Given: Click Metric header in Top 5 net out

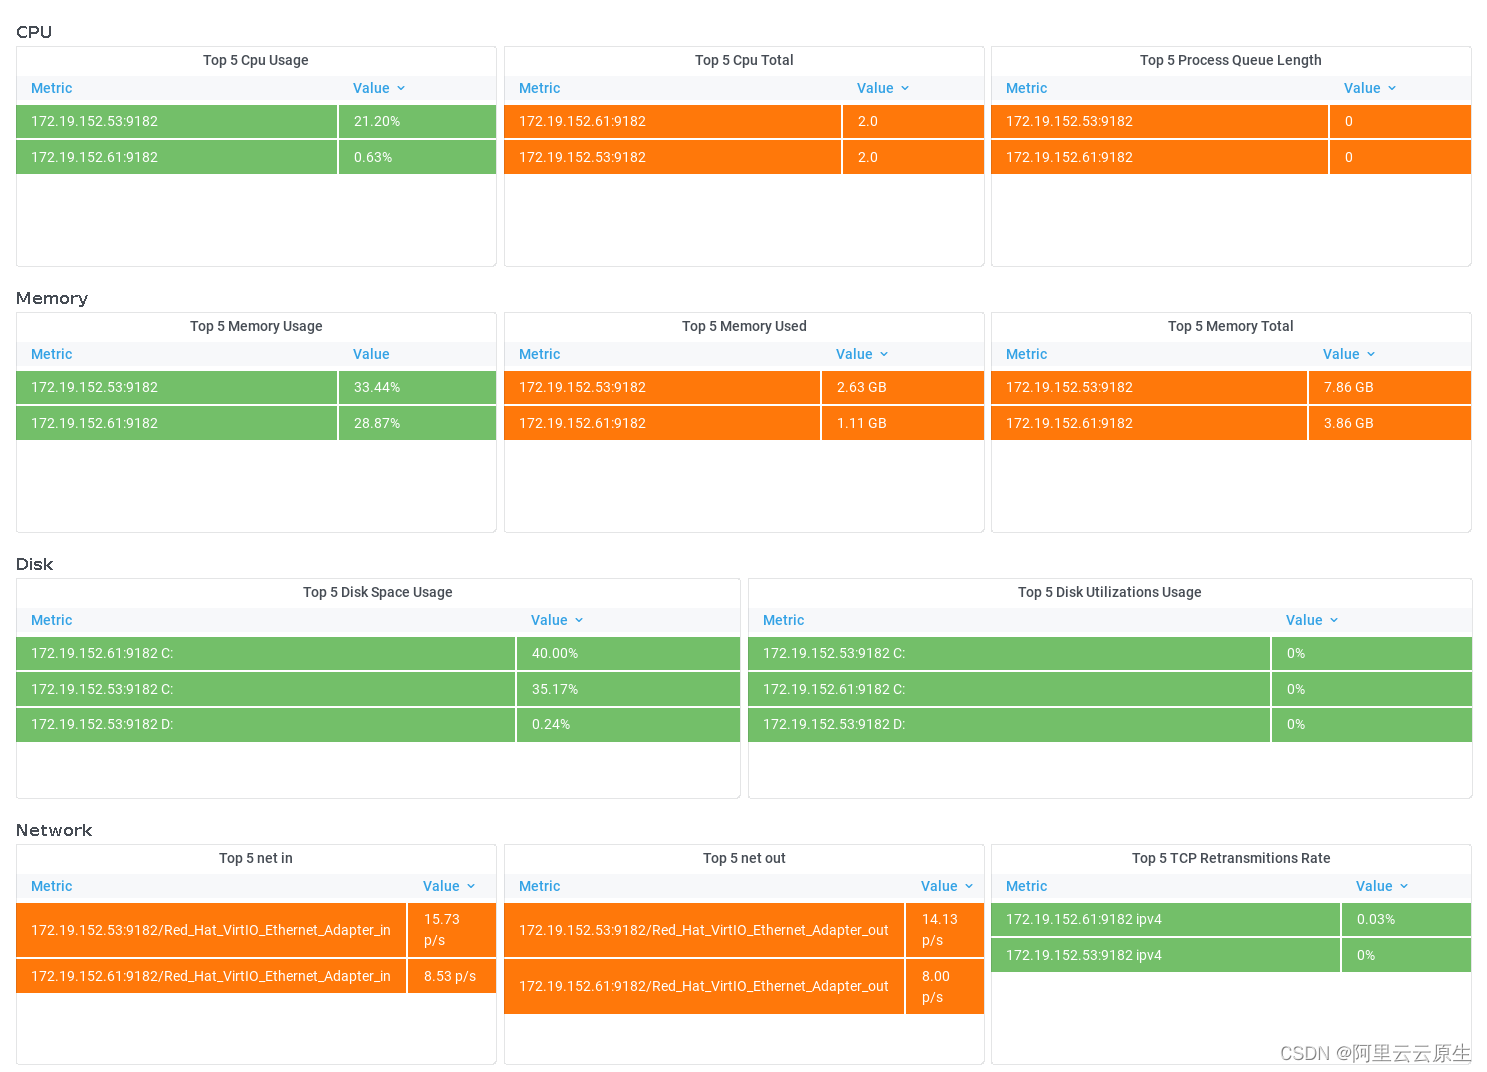Looking at the screenshot, I should [540, 886].
